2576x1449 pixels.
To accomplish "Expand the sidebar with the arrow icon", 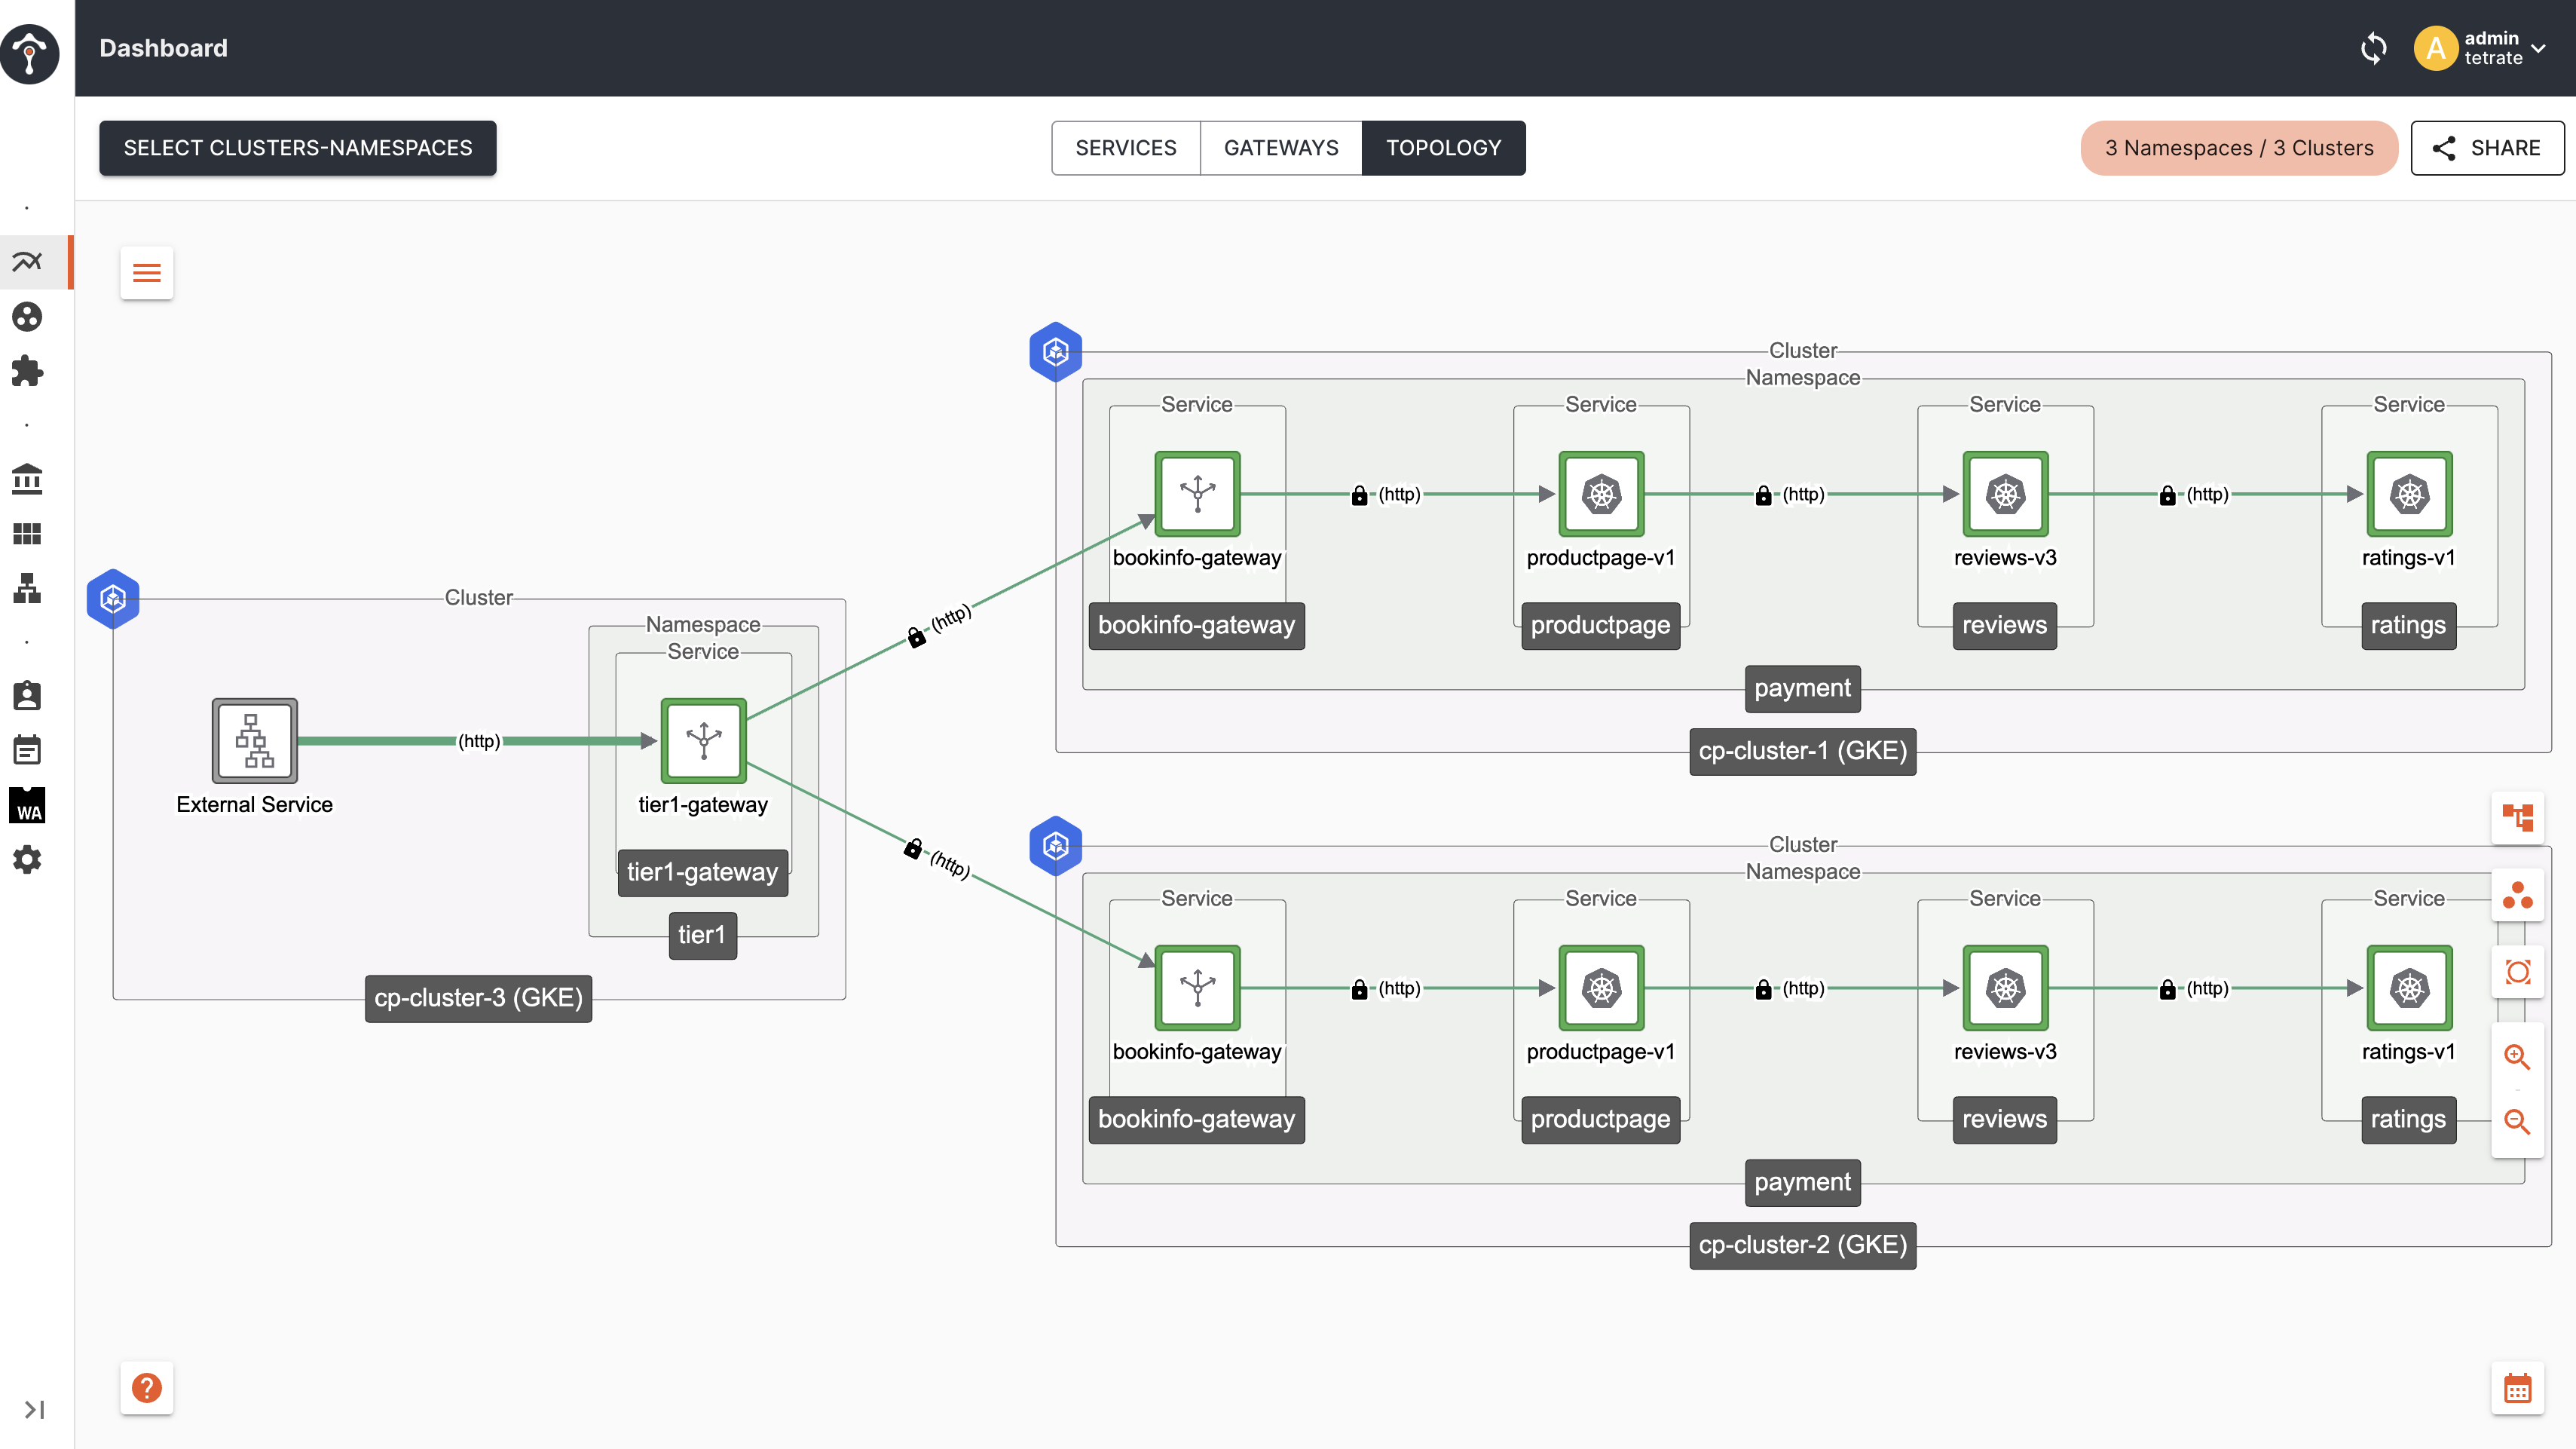I will point(34,1409).
